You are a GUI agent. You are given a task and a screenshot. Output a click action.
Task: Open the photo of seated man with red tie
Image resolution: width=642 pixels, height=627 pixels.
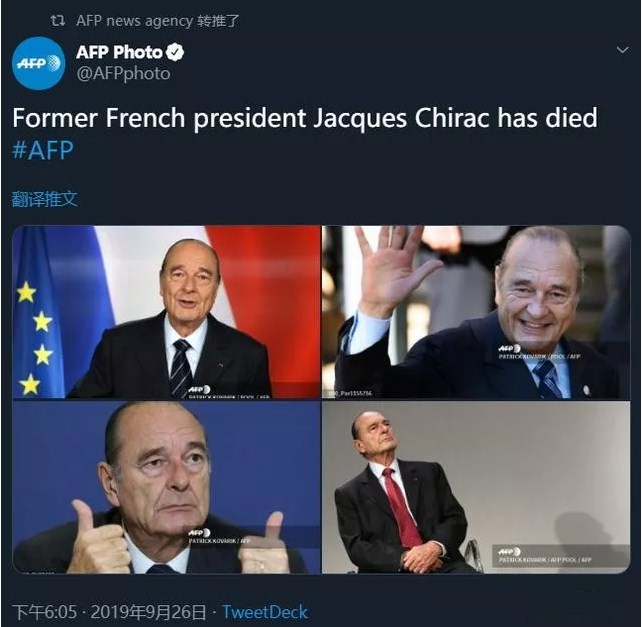pyautogui.click(x=476, y=487)
